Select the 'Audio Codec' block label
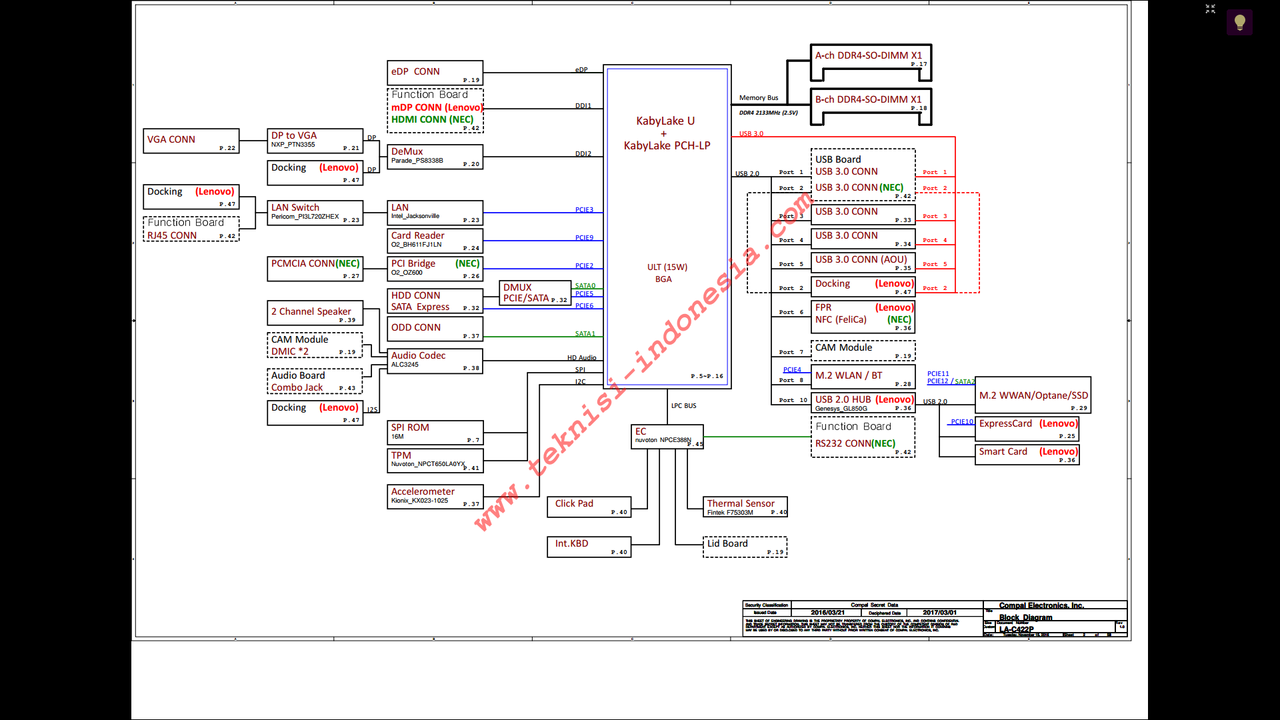Viewport: 1280px width, 720px height. coord(418,355)
